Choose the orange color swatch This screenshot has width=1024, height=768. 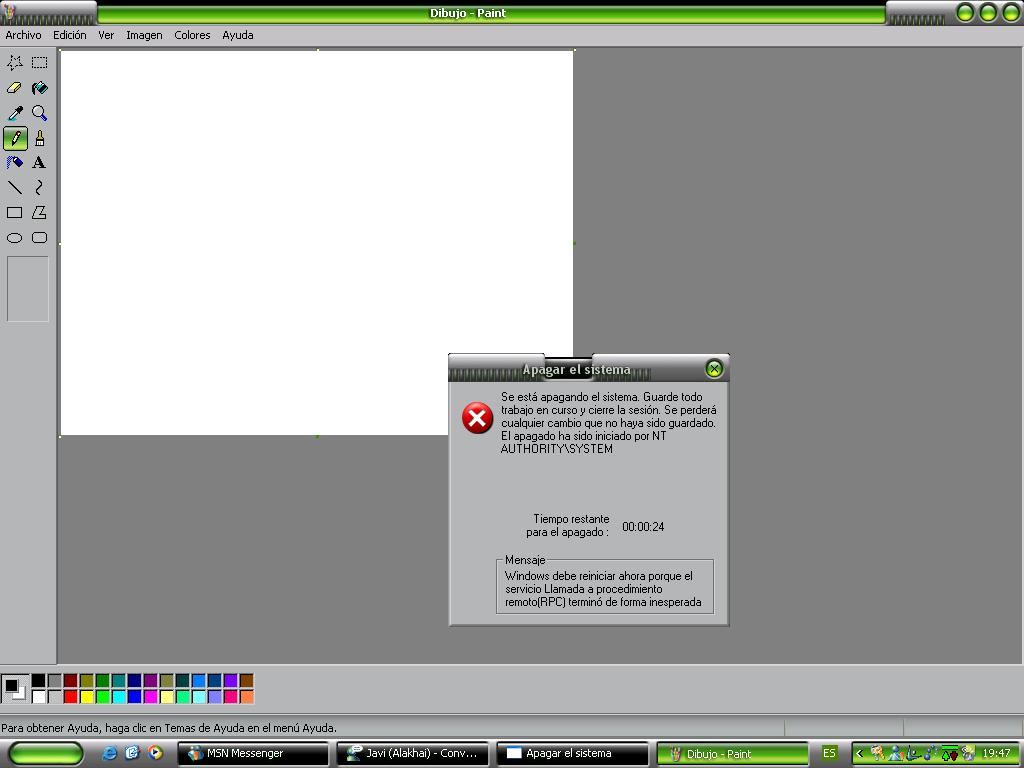(x=246, y=697)
